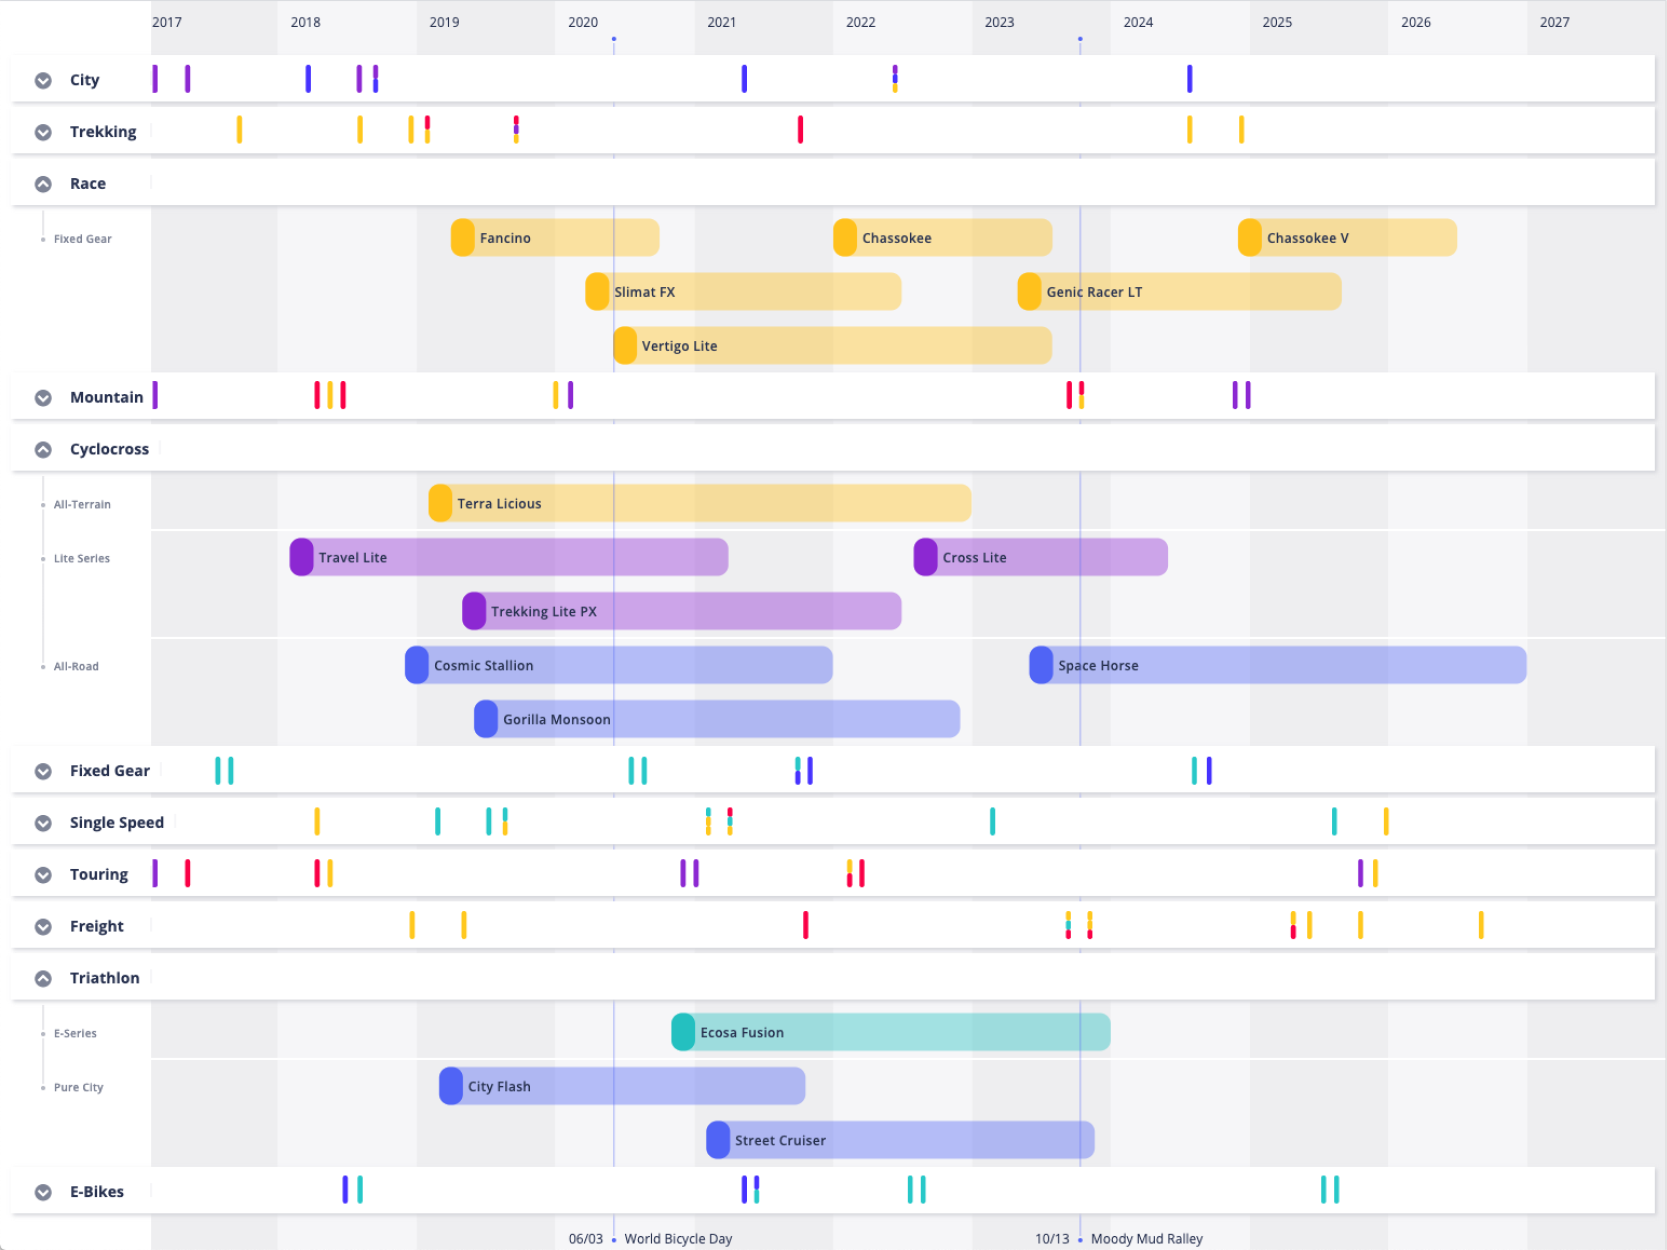Screen dimensions: 1667x1250
Task: Collapse the Race group chevron
Action: (43, 184)
